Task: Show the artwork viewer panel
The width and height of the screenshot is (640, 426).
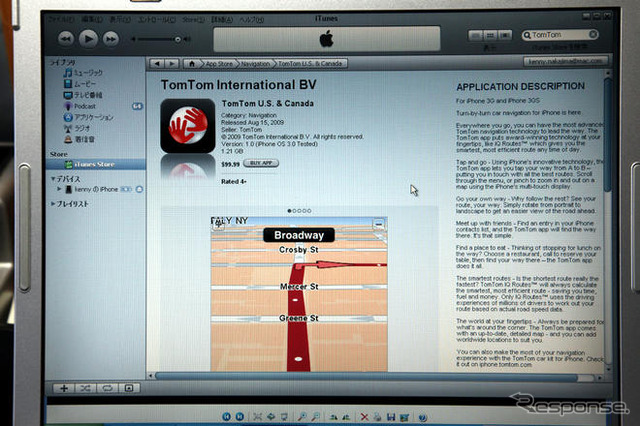Action: pos(129,388)
